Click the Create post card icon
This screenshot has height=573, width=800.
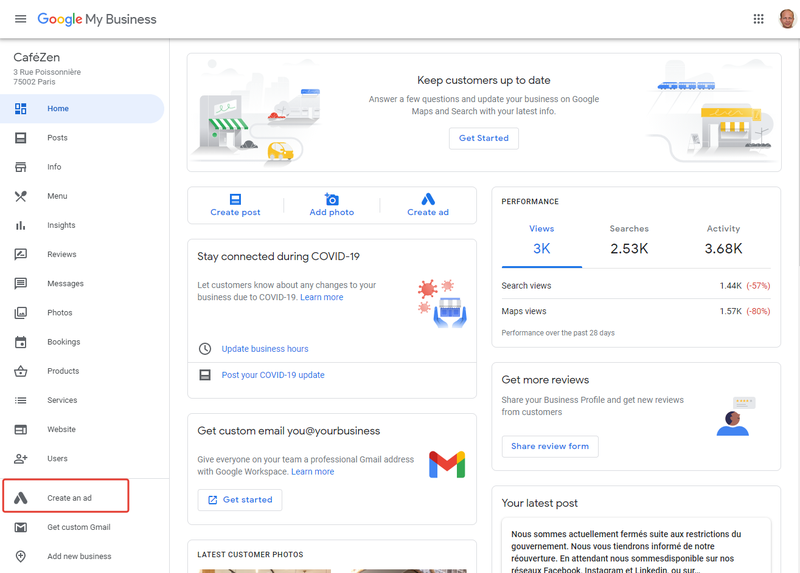pyautogui.click(x=235, y=199)
